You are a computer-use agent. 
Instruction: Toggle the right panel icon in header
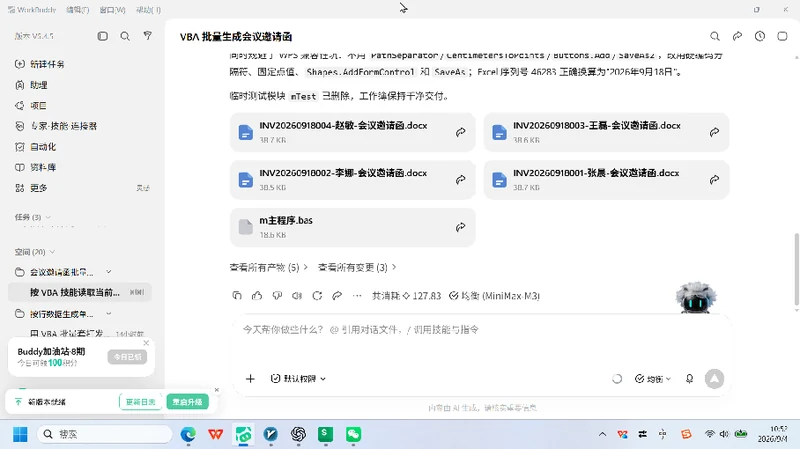(x=782, y=36)
